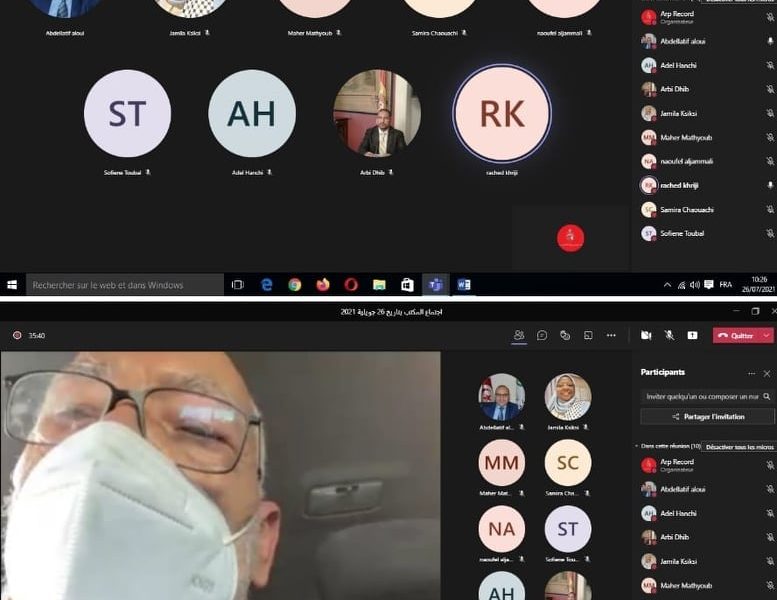This screenshot has width=777, height=600.
Task: Click the large RK avatar of rached khriji
Action: (x=502, y=113)
